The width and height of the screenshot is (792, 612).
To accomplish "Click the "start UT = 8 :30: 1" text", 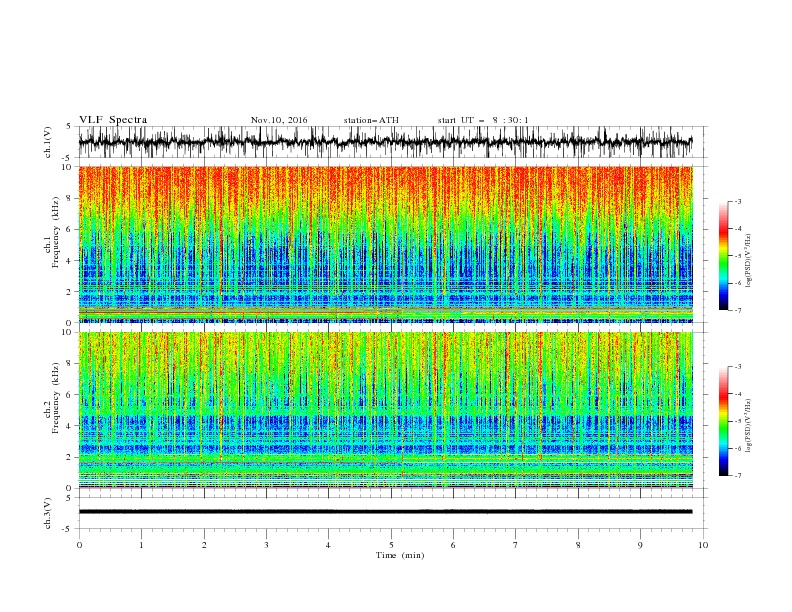I will coord(483,120).
